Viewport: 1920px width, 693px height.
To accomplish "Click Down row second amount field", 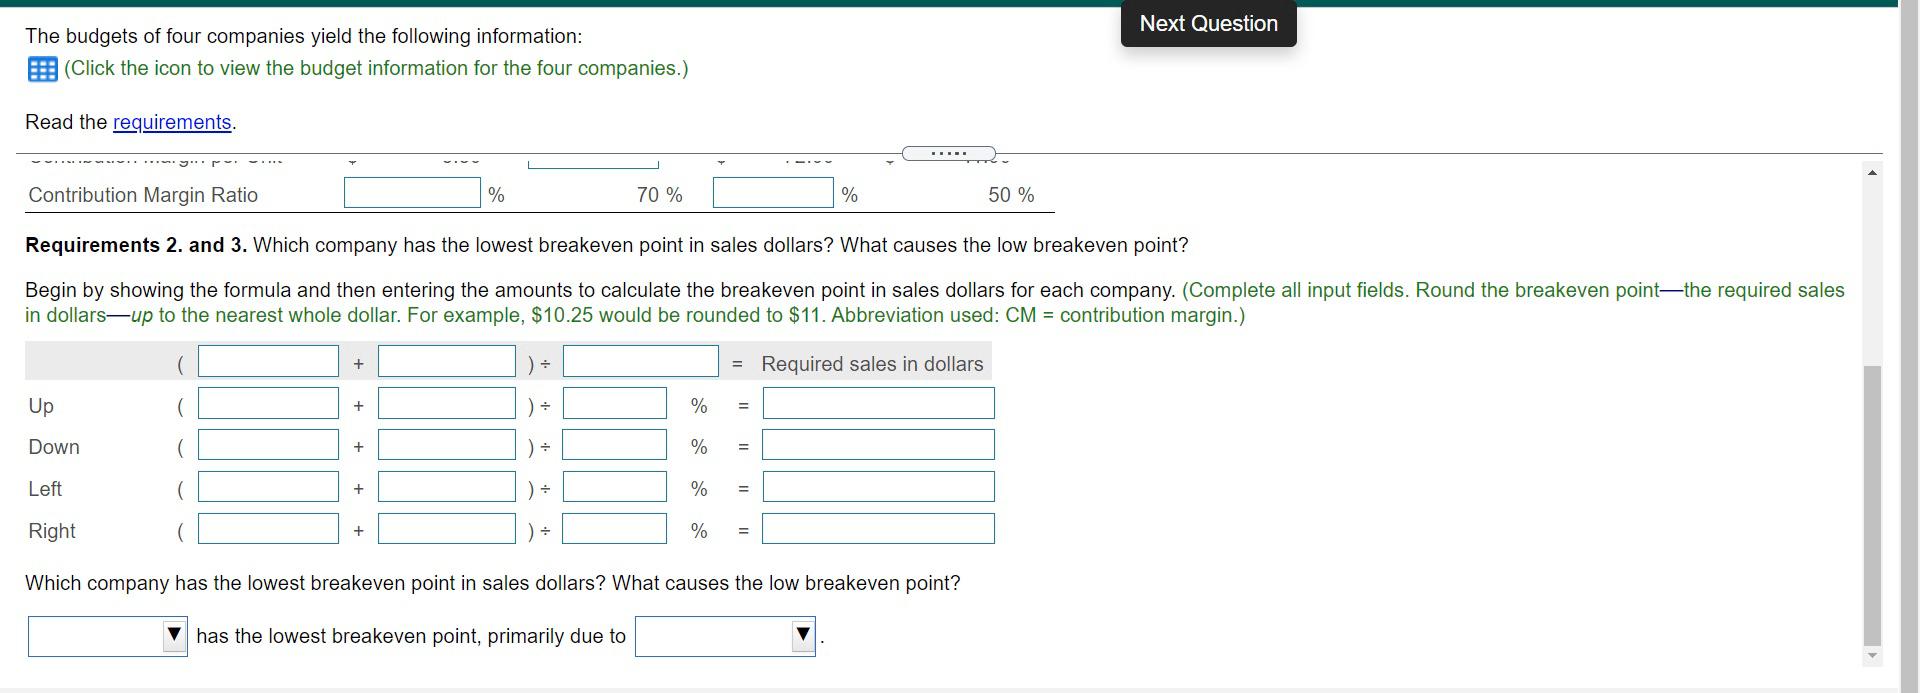I will 447,445.
